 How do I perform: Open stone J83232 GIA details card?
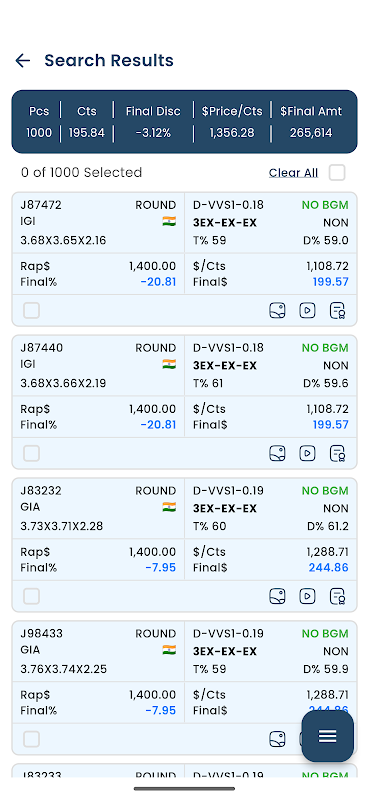(x=184, y=544)
